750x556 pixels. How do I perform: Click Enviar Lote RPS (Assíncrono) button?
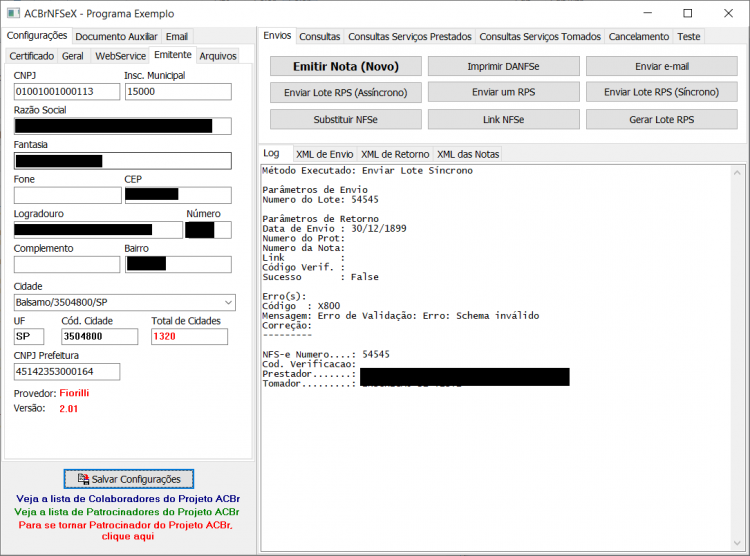[346, 92]
